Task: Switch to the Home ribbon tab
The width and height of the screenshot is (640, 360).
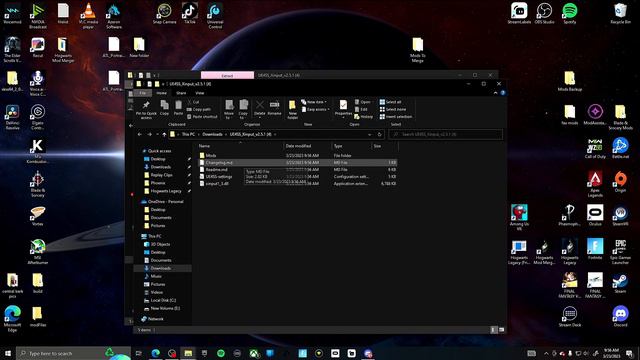Action: [162, 93]
